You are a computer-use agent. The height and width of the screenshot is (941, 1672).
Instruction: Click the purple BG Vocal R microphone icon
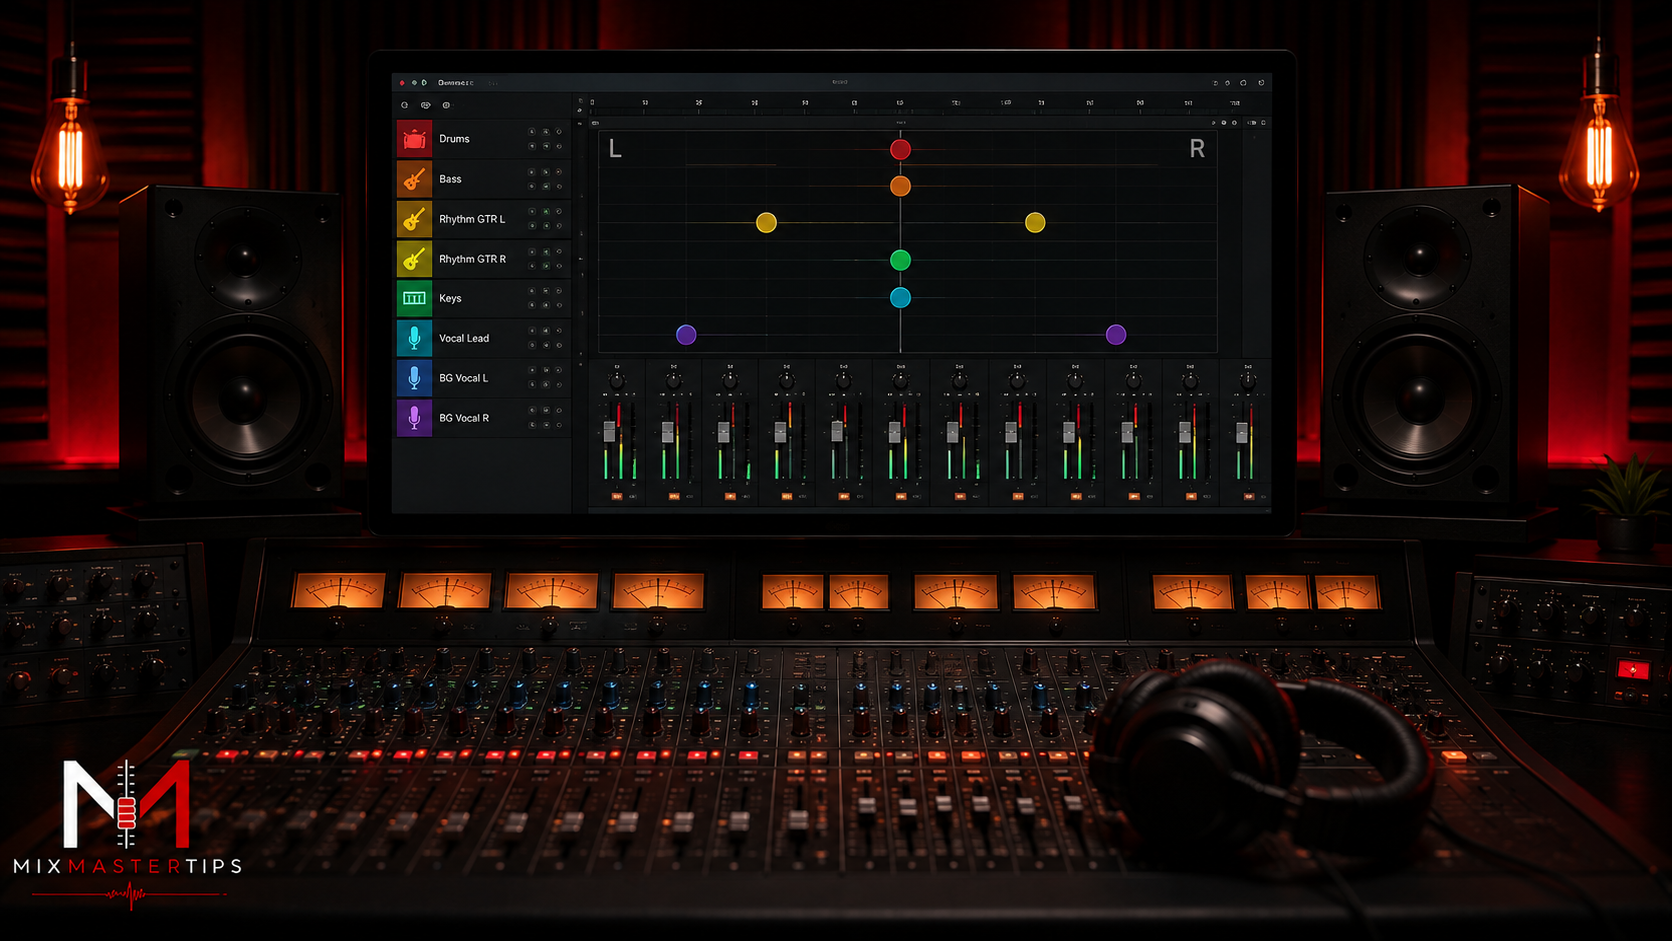pyautogui.click(x=414, y=418)
